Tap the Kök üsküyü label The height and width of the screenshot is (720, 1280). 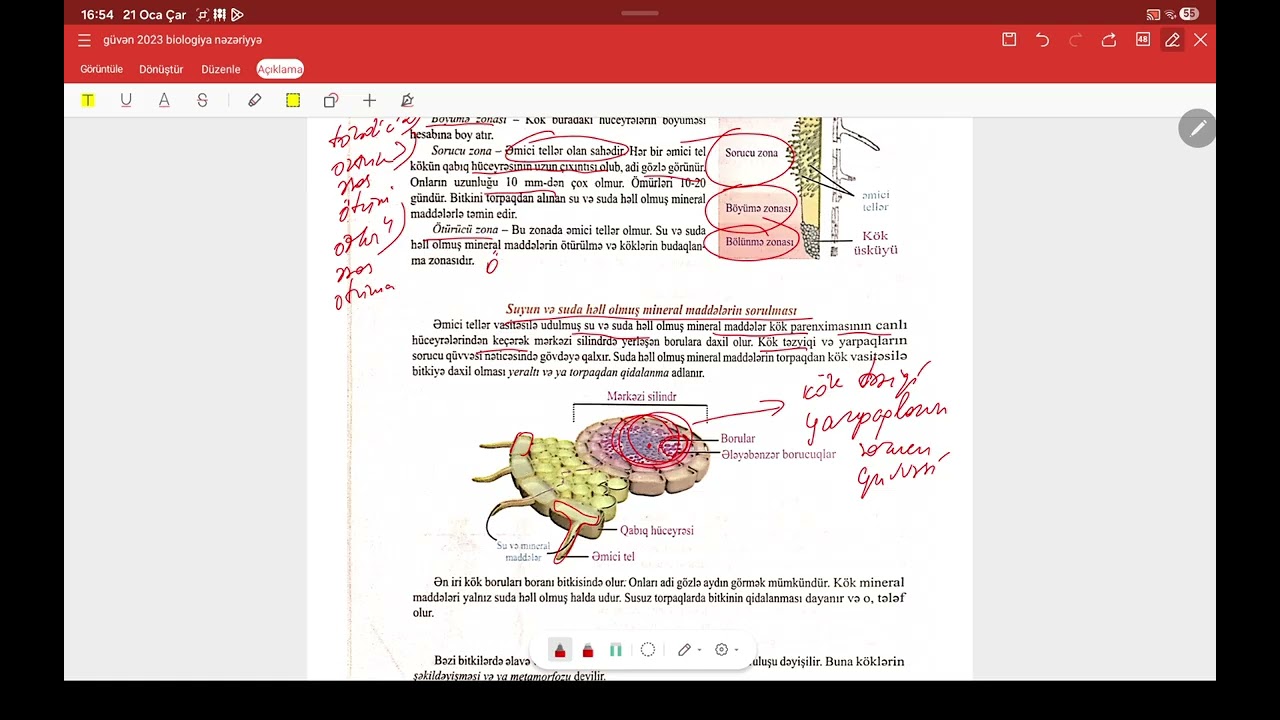click(875, 243)
